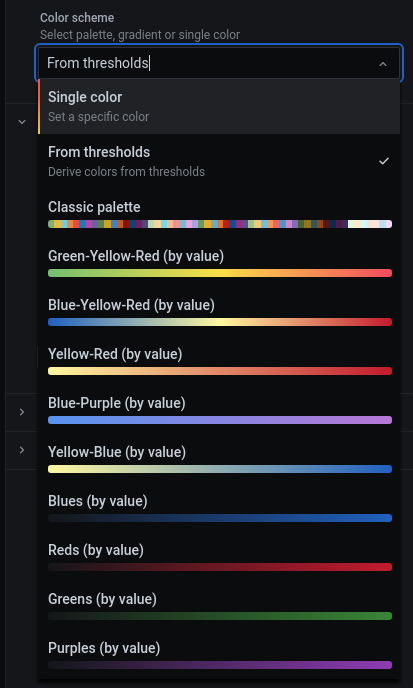Viewport: 413px width, 688px height.
Task: Collapse the expanded section chevron on left
Action: tap(22, 122)
